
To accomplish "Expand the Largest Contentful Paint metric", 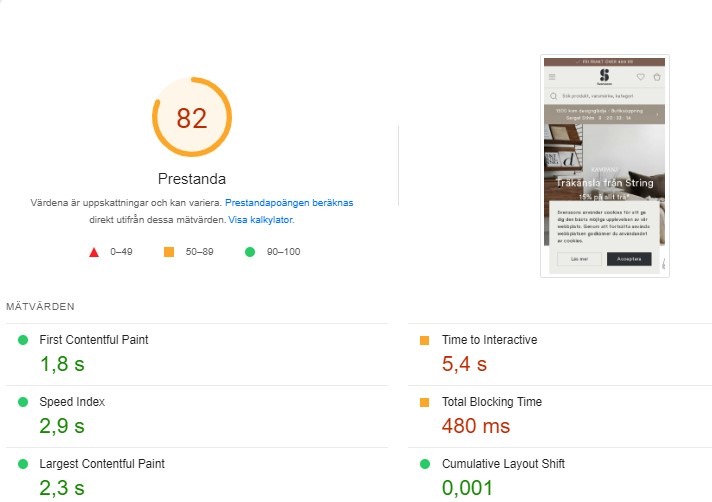I will [101, 464].
